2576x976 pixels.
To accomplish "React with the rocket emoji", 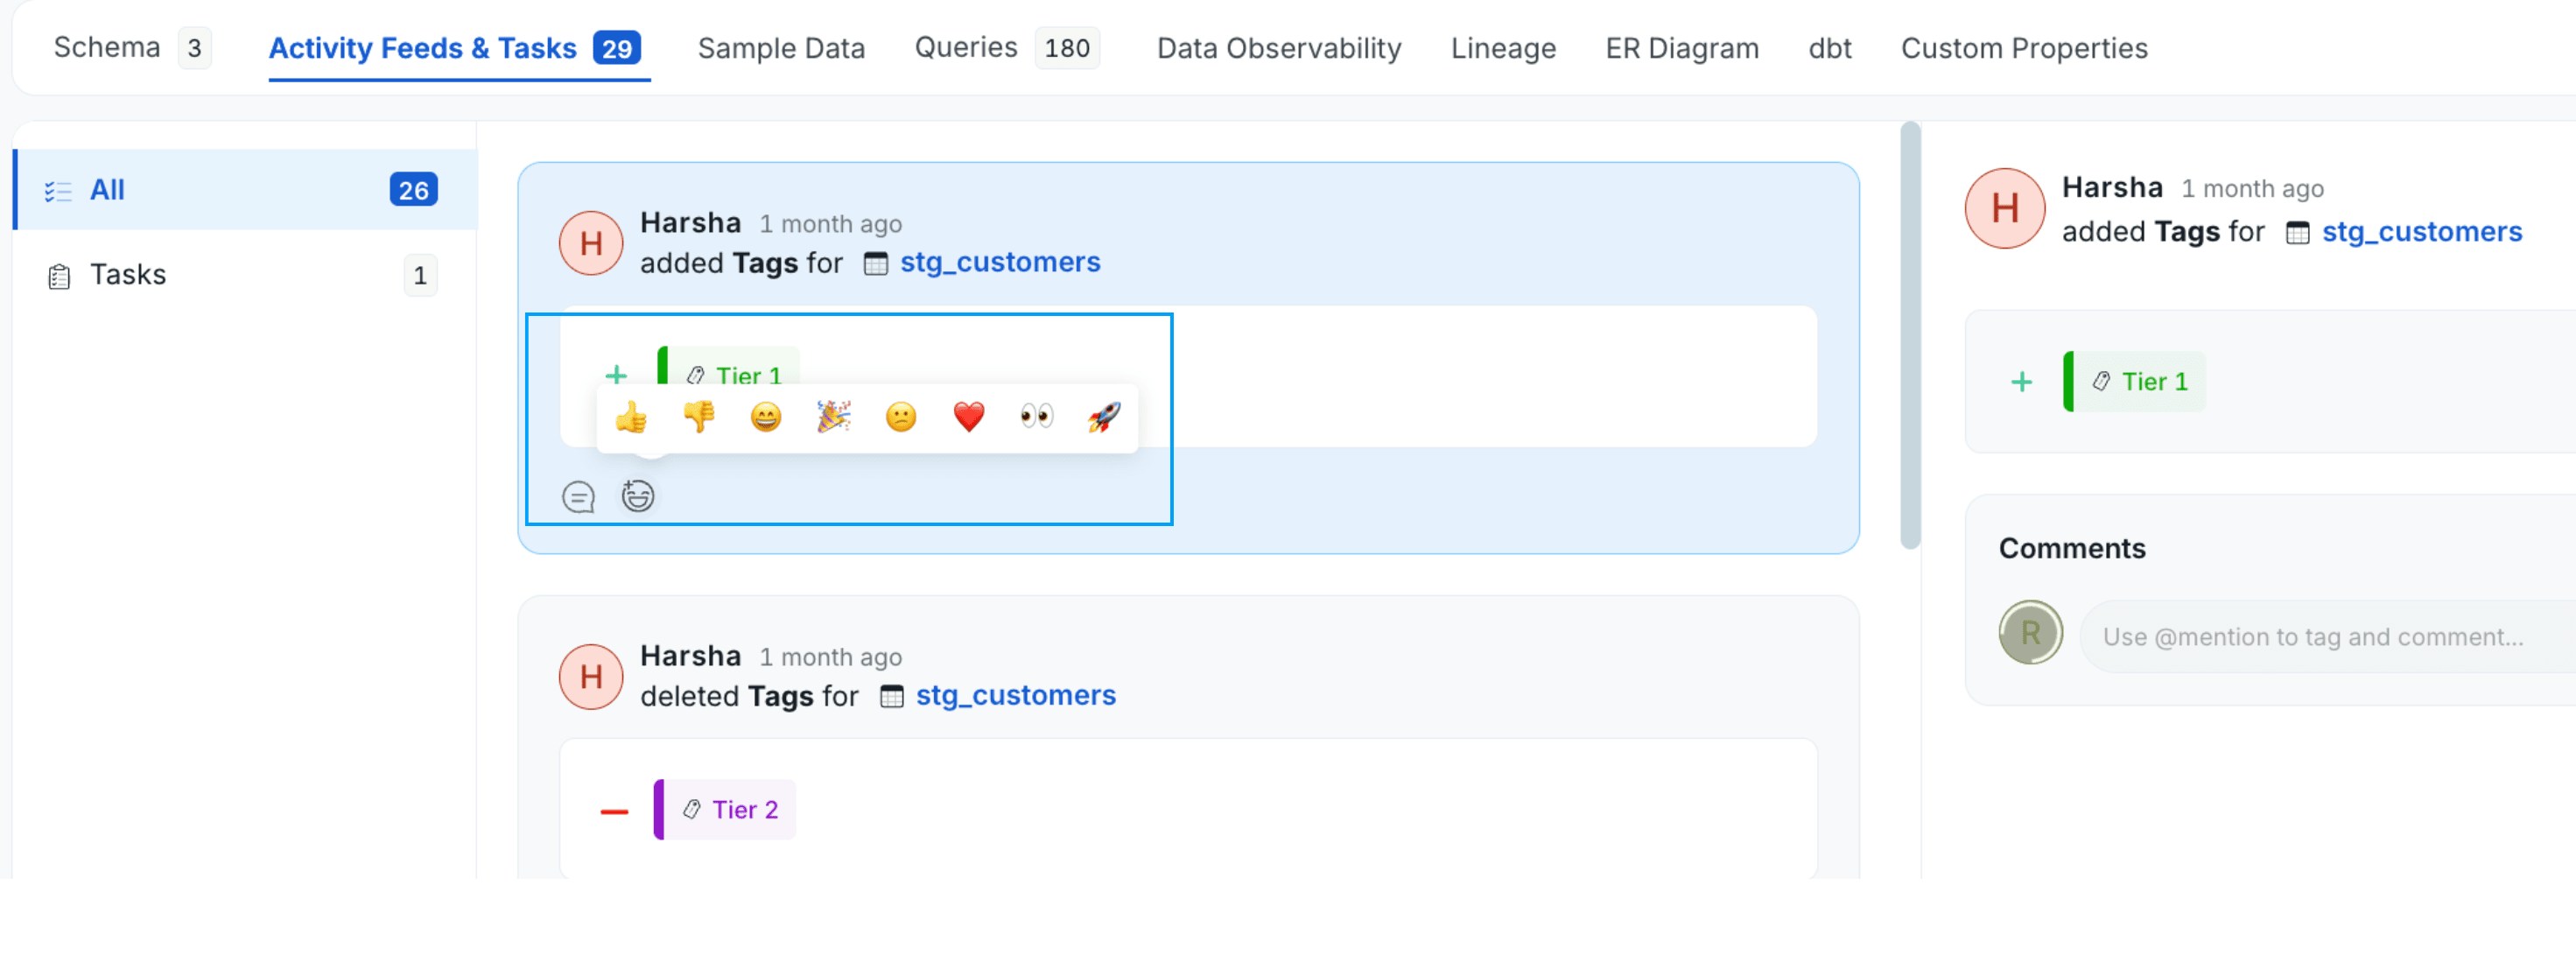I will pos(1104,417).
